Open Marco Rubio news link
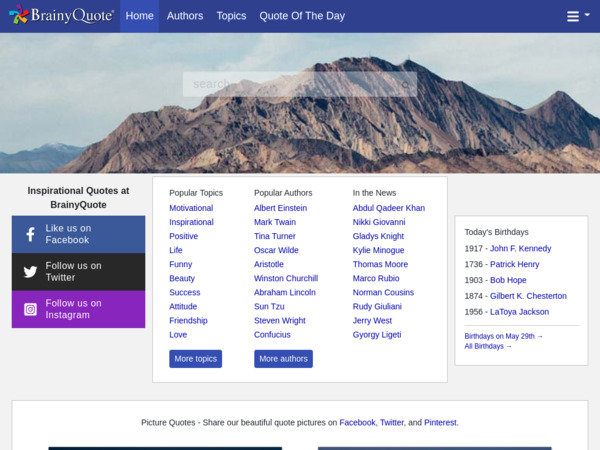This screenshot has height=450, width=600. (x=376, y=279)
